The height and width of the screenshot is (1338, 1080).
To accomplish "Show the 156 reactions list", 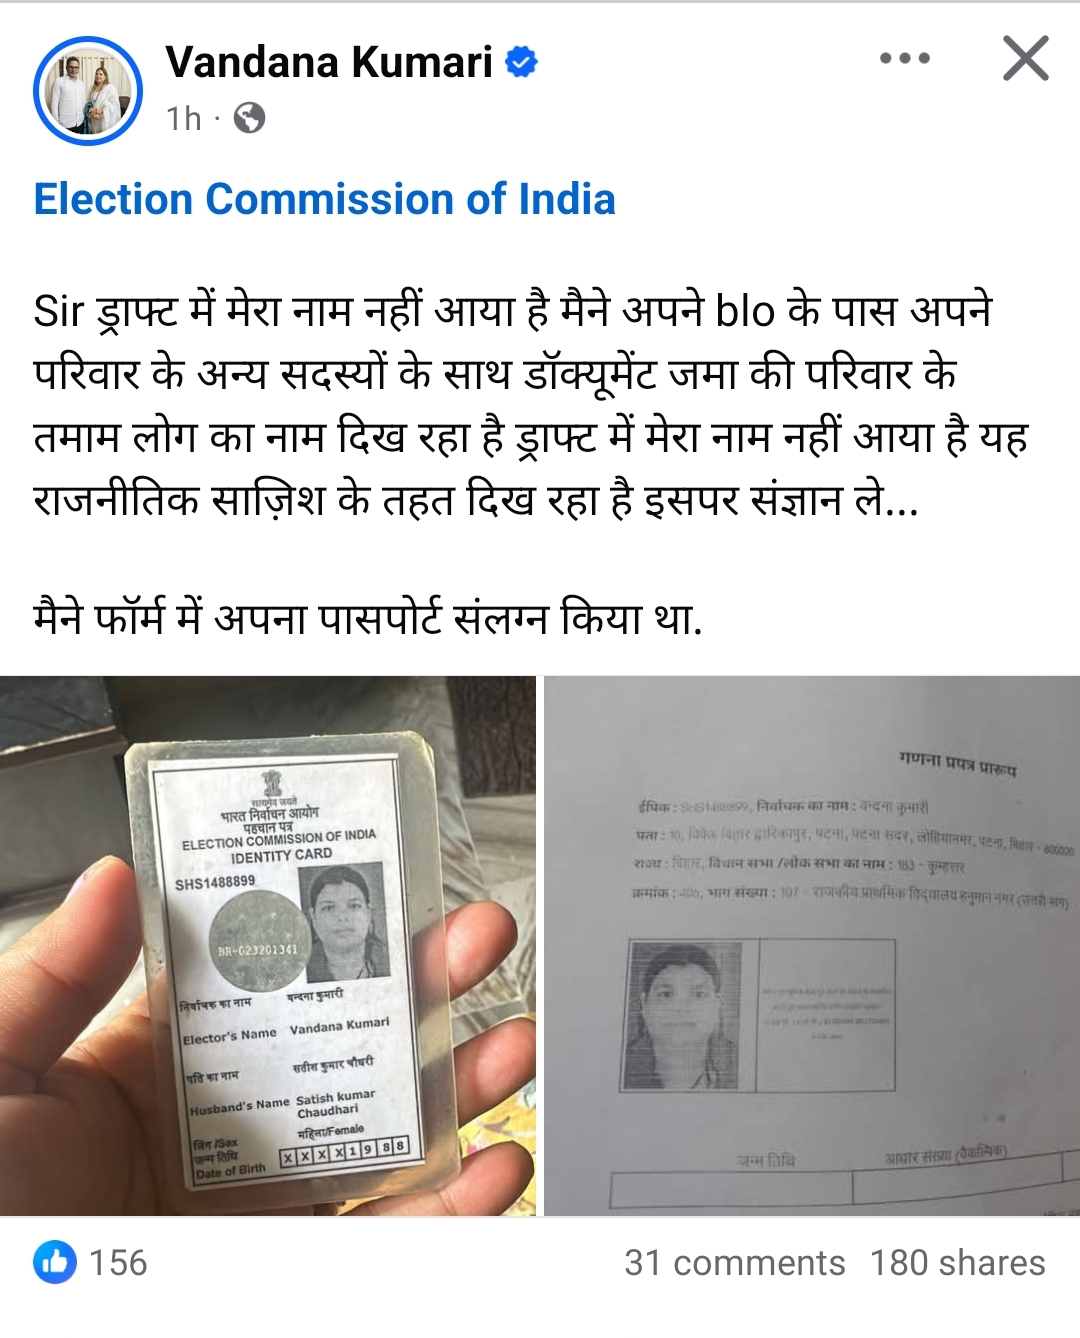I will pyautogui.click(x=118, y=1262).
